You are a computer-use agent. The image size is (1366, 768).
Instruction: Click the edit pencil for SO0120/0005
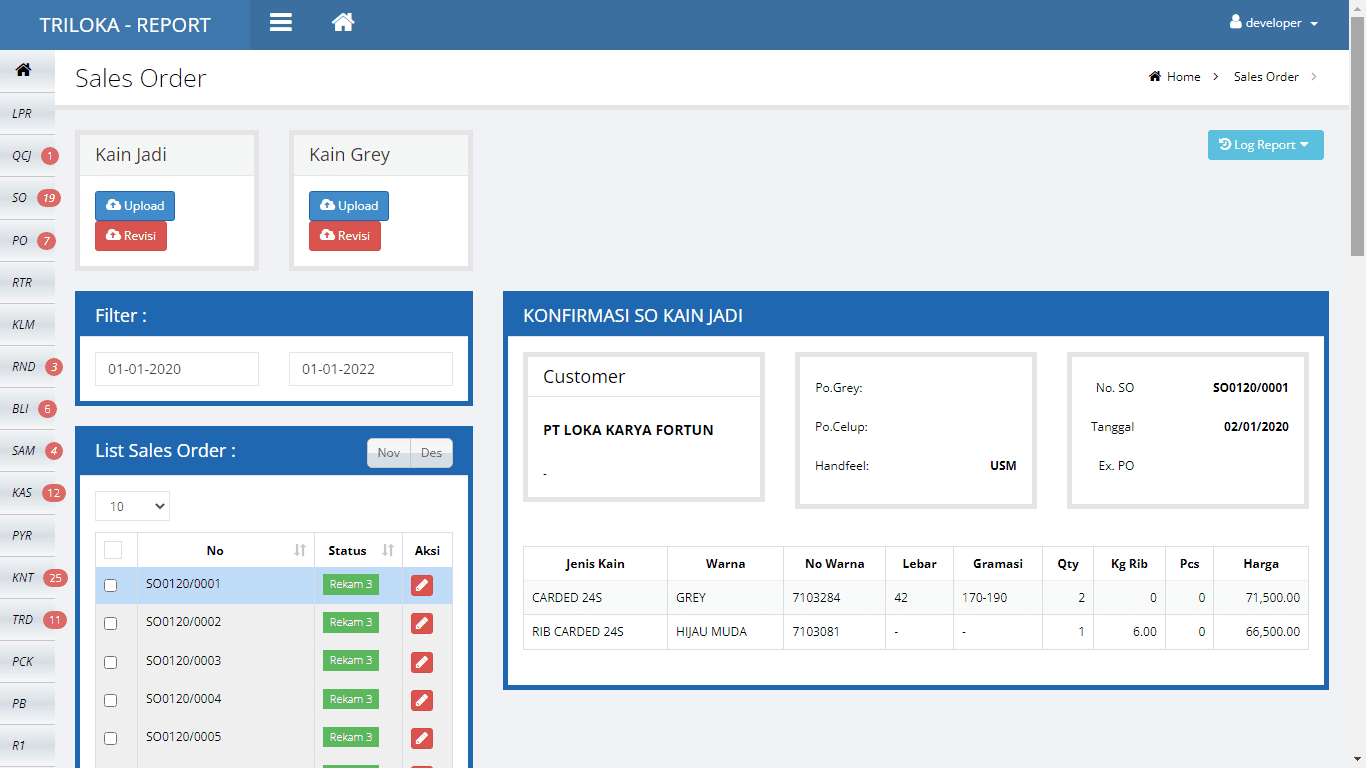[x=422, y=738]
